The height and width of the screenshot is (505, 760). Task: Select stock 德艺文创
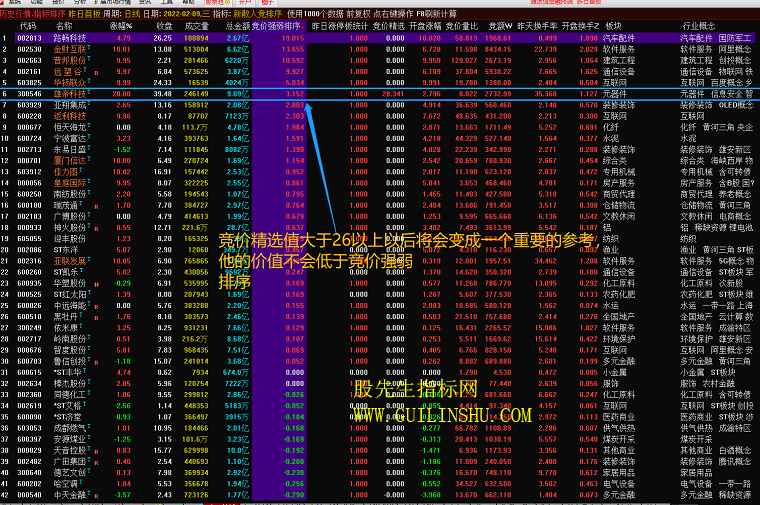point(69,473)
